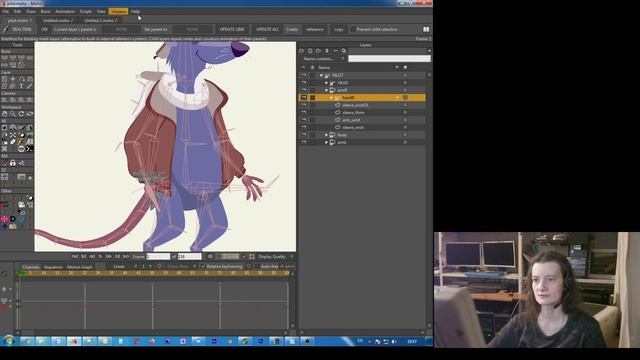The height and width of the screenshot is (360, 640).
Task: Open the Draw menu
Action: (x=31, y=11)
